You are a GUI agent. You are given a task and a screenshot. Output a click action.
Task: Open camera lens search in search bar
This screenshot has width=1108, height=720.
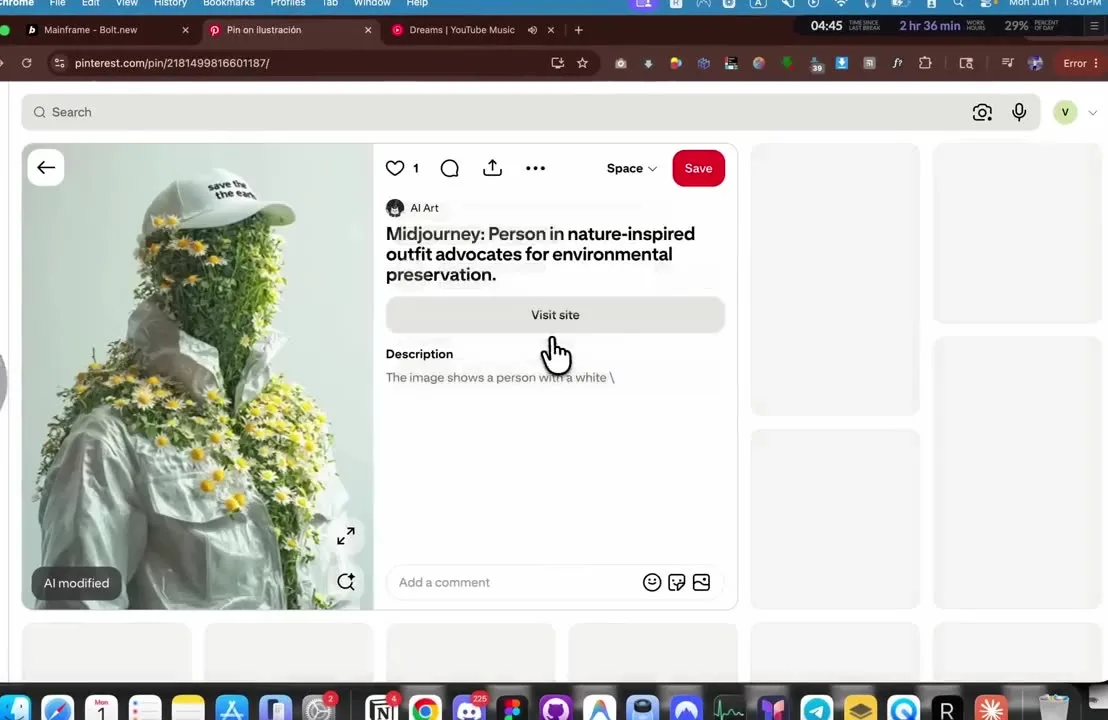tap(982, 112)
